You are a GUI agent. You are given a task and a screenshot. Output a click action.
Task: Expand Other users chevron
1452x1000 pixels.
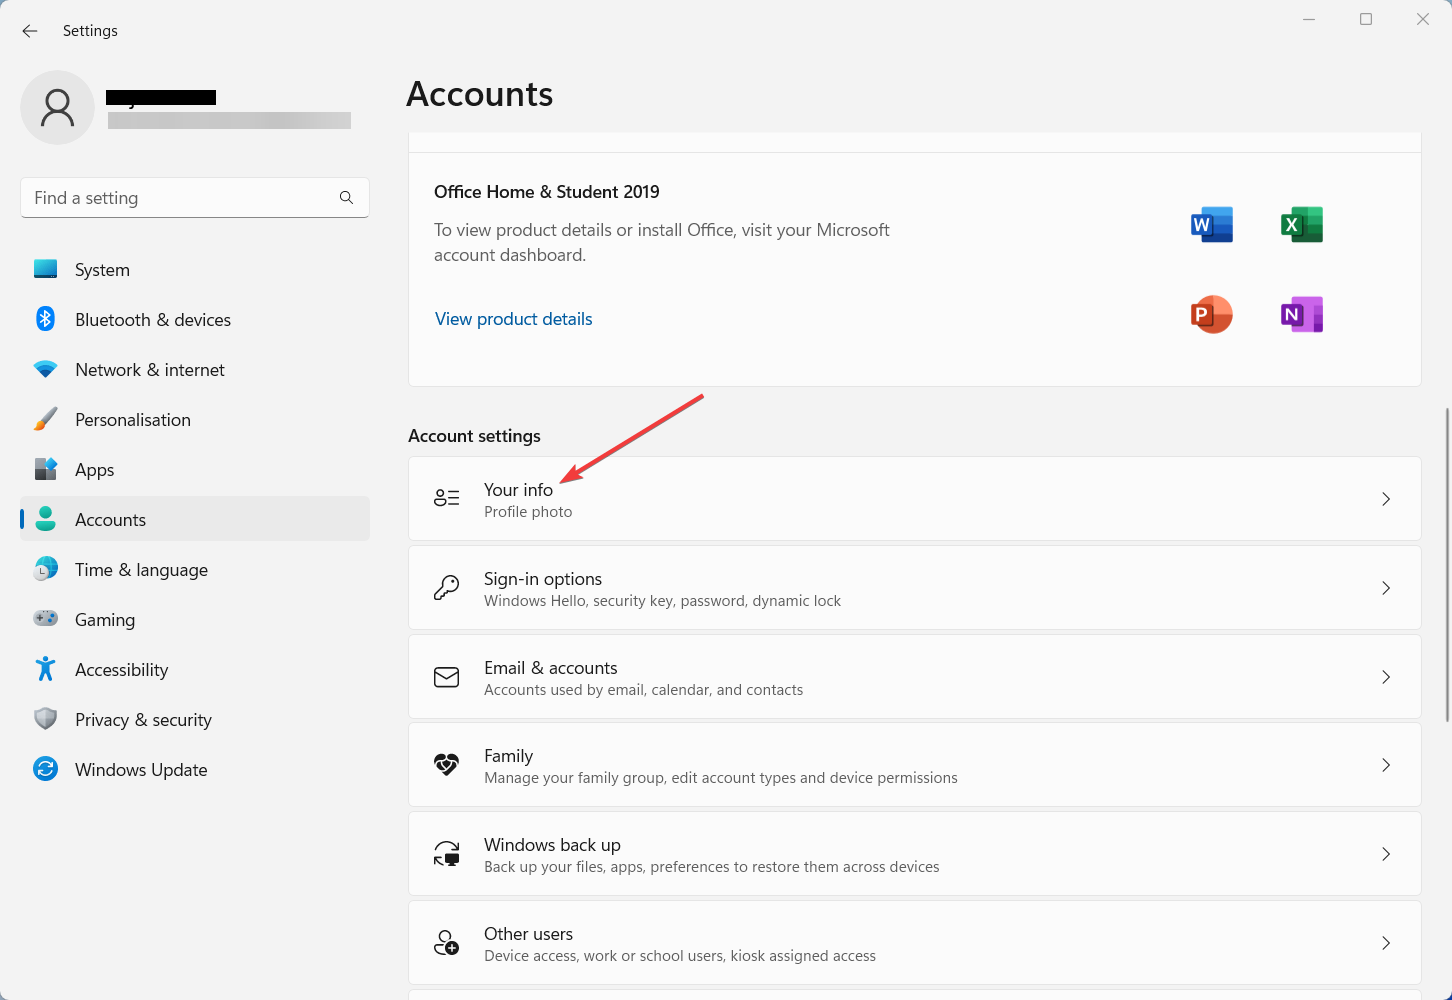point(1386,943)
